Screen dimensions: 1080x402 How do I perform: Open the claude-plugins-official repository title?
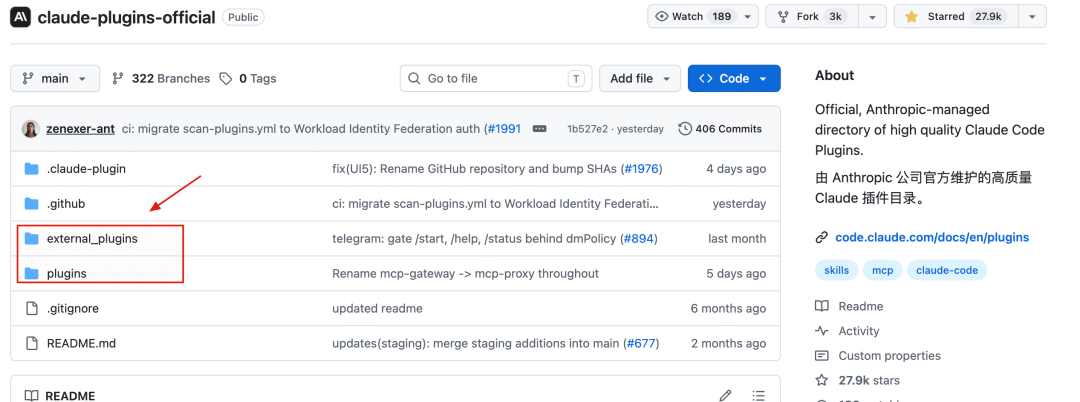click(x=127, y=18)
